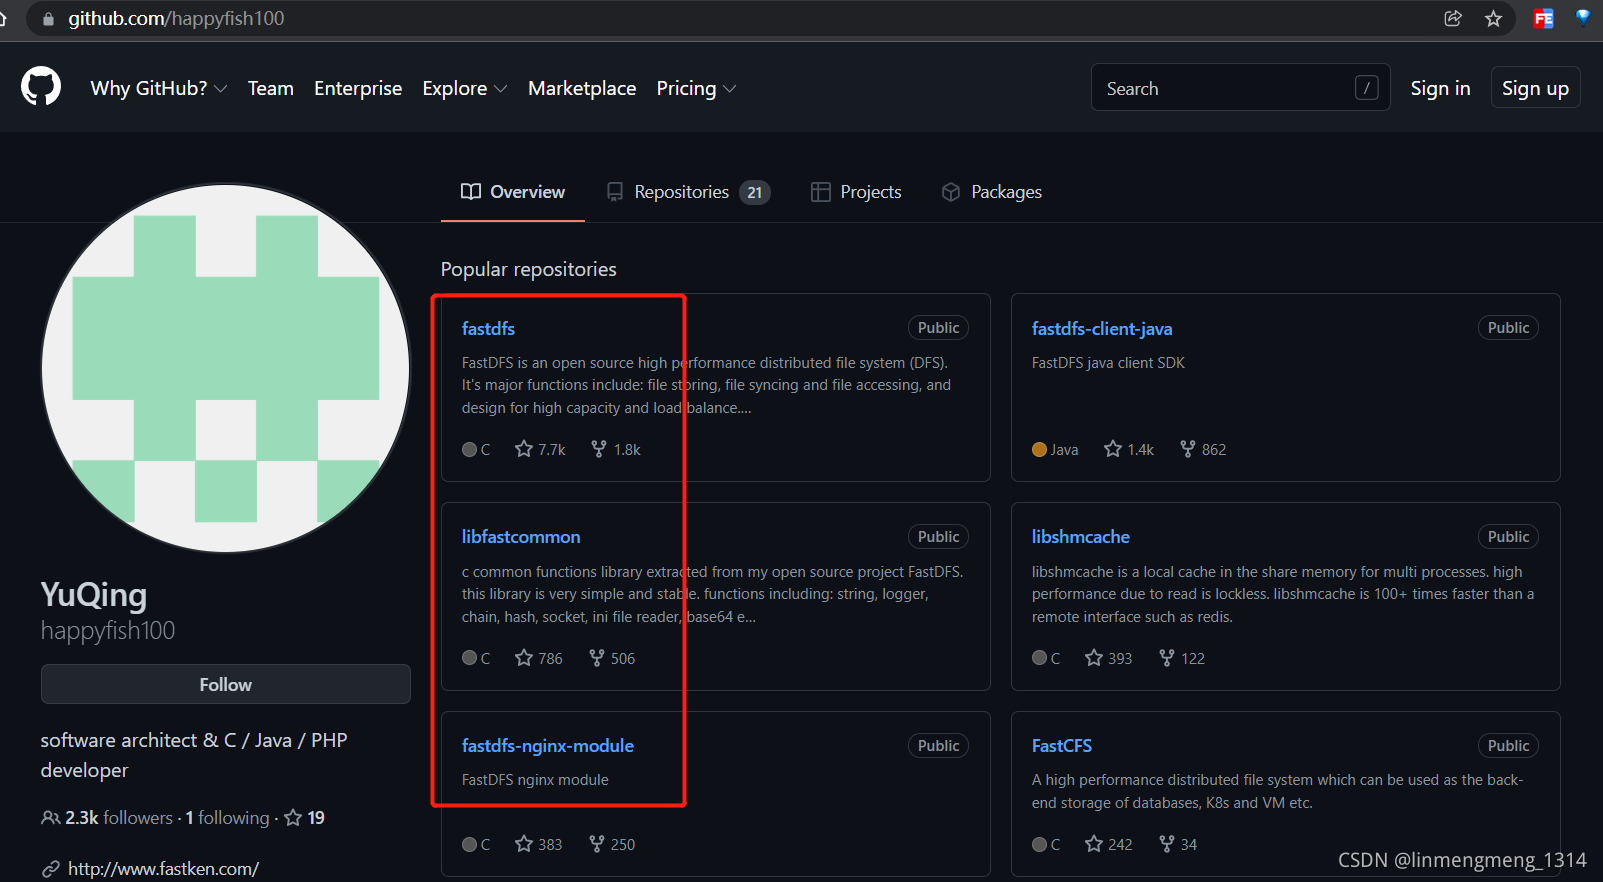This screenshot has height=882, width=1603.
Task: Click the C language dot on fastdfs
Action: coord(469,449)
